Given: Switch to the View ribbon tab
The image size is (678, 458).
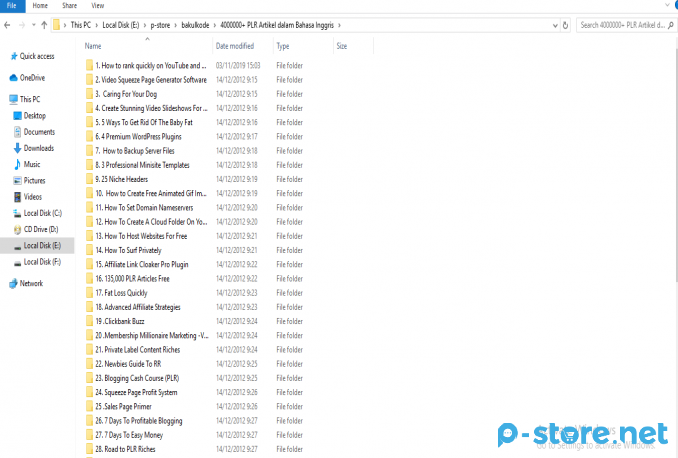Looking at the screenshot, I should pyautogui.click(x=98, y=5).
